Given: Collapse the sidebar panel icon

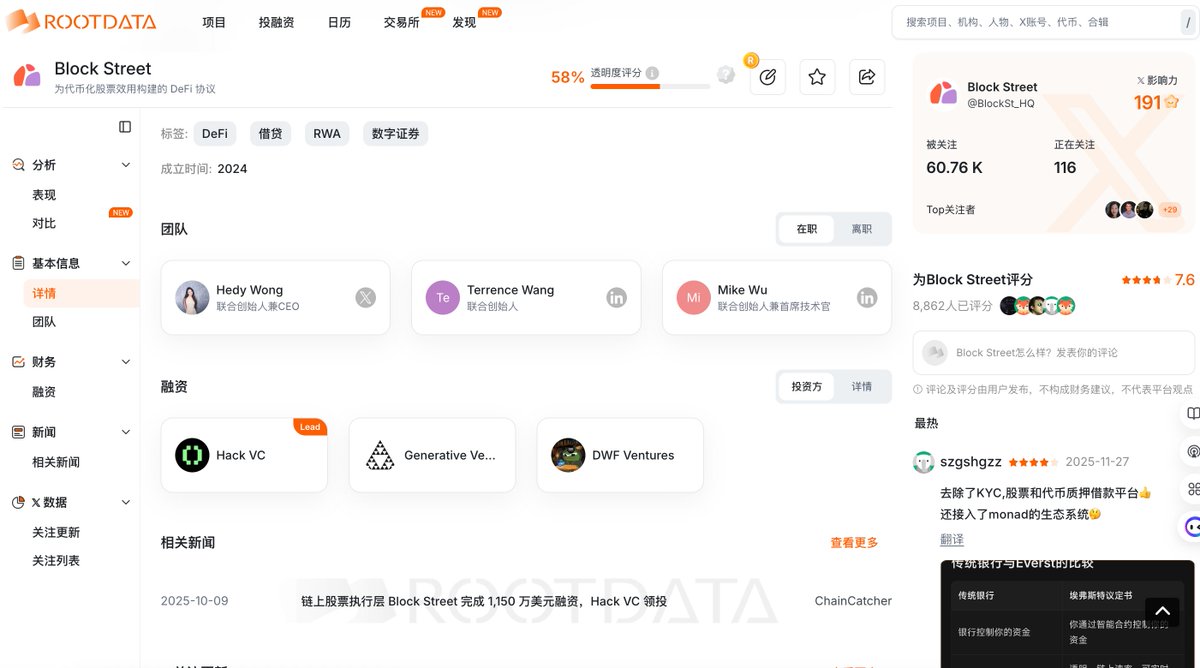Looking at the screenshot, I should click(125, 127).
